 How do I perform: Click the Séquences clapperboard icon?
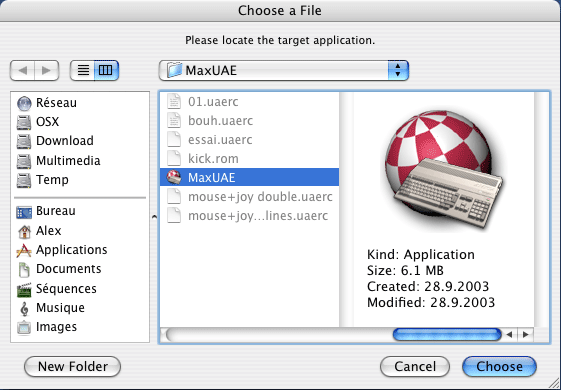(x=24, y=289)
